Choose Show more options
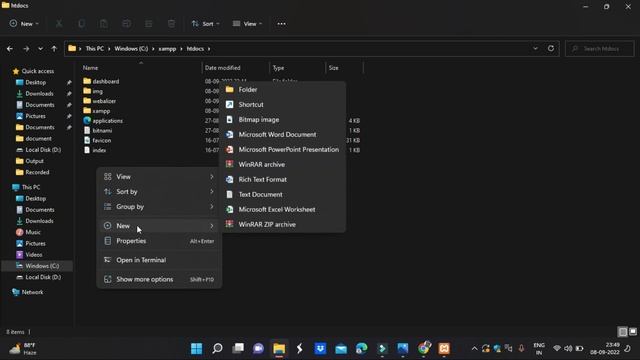 [159, 279]
